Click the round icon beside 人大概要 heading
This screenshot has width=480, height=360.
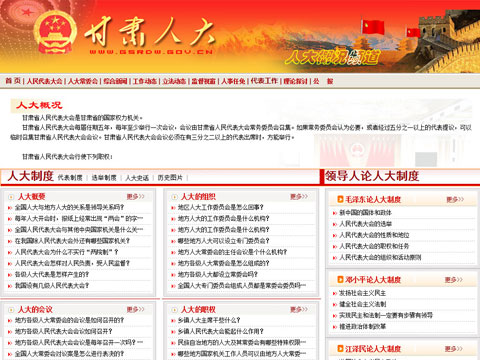tap(11, 197)
